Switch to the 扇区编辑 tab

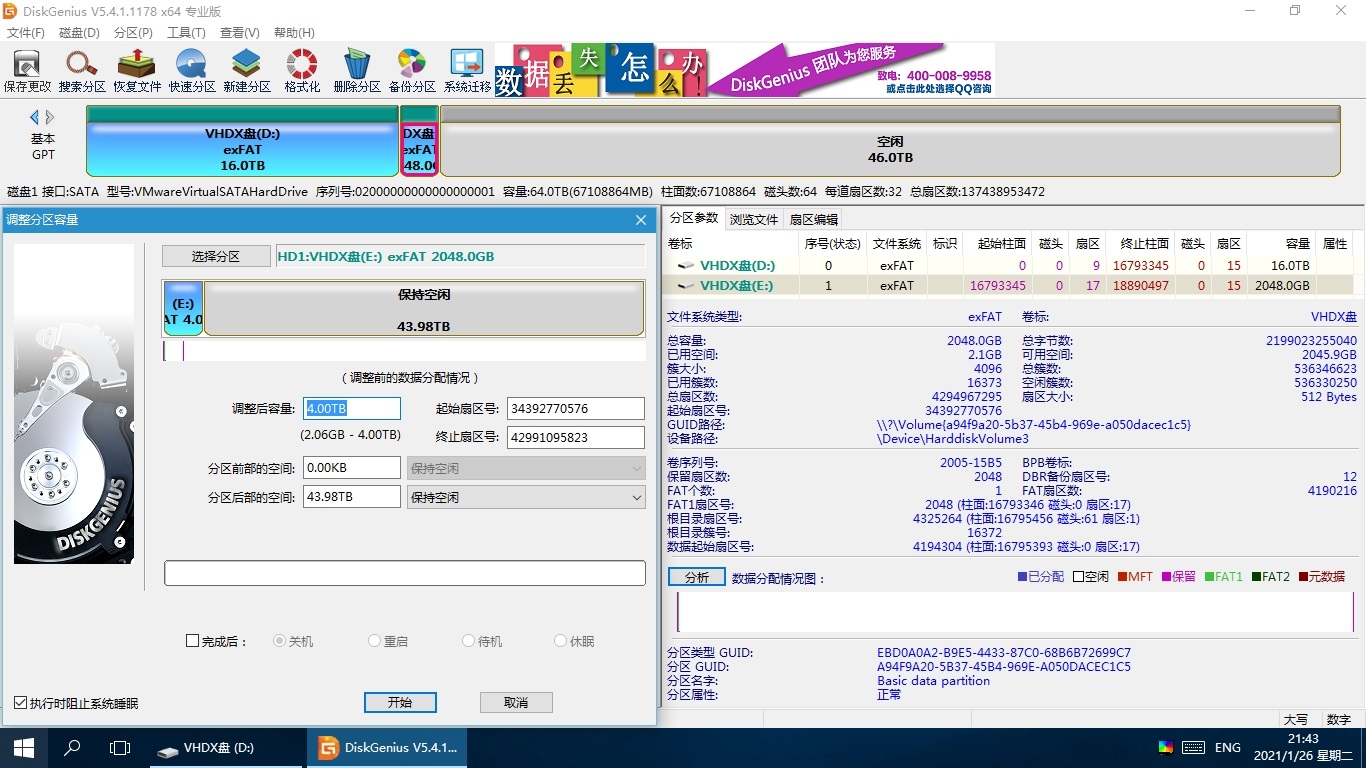coord(814,219)
